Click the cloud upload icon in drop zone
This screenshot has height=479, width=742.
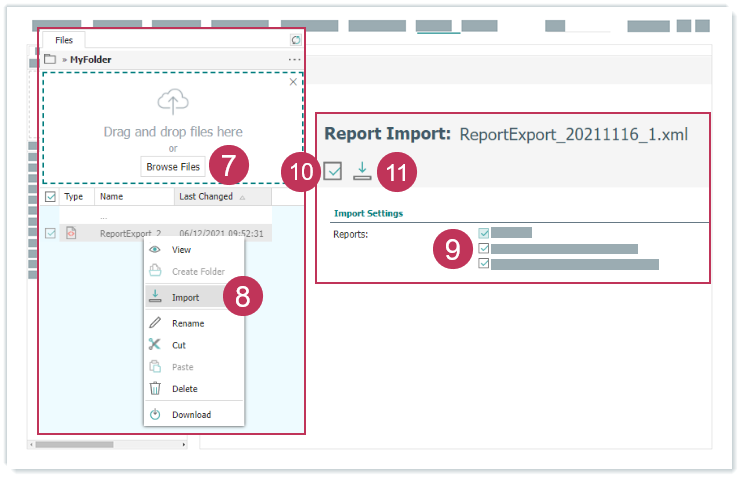tap(173, 102)
